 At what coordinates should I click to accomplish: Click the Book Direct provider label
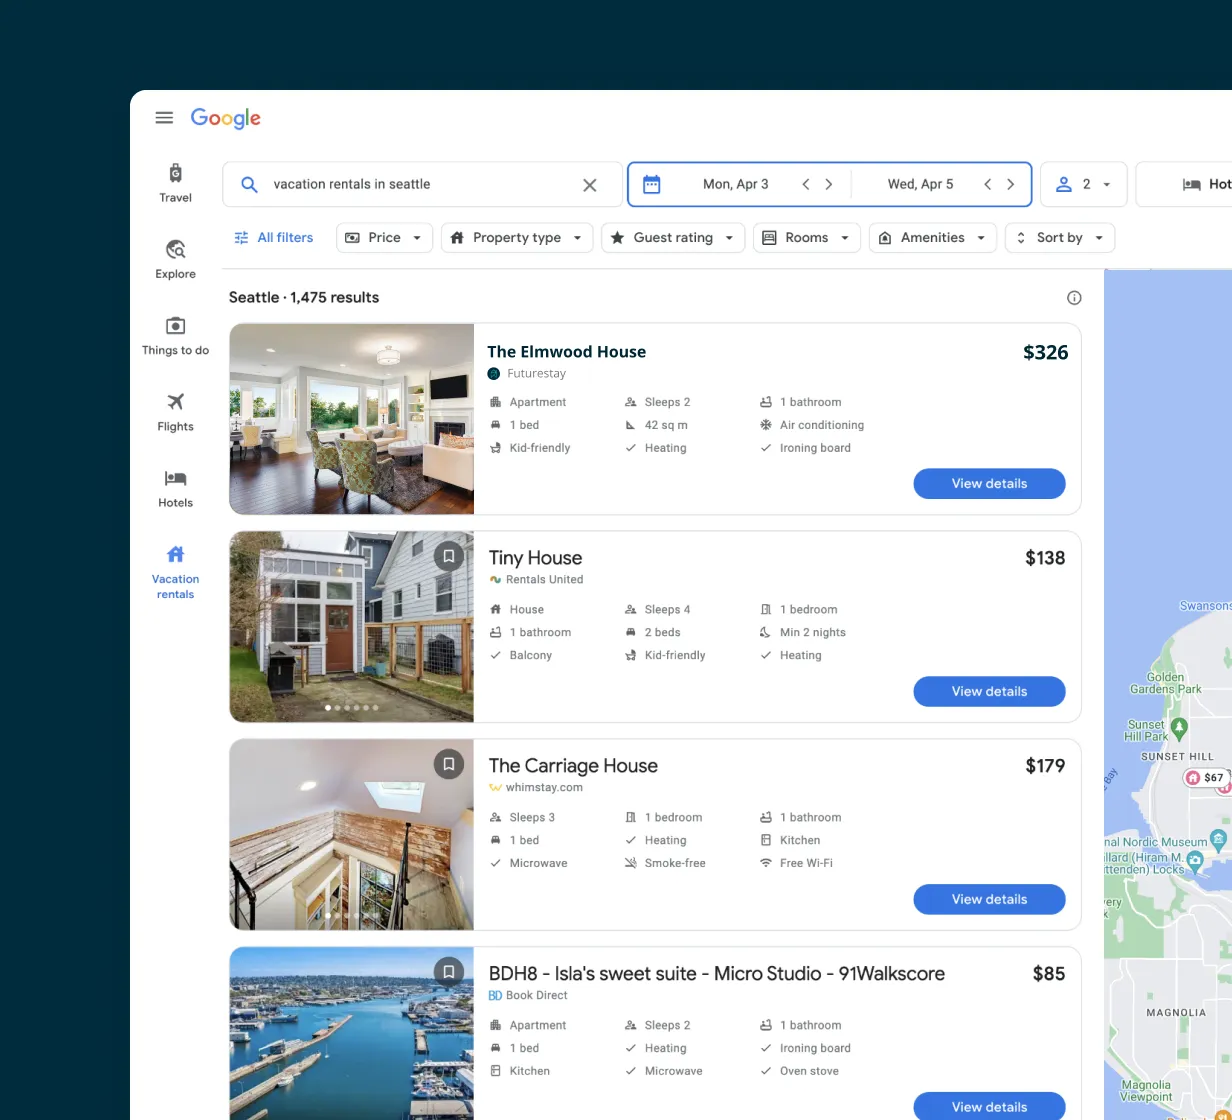[528, 996]
